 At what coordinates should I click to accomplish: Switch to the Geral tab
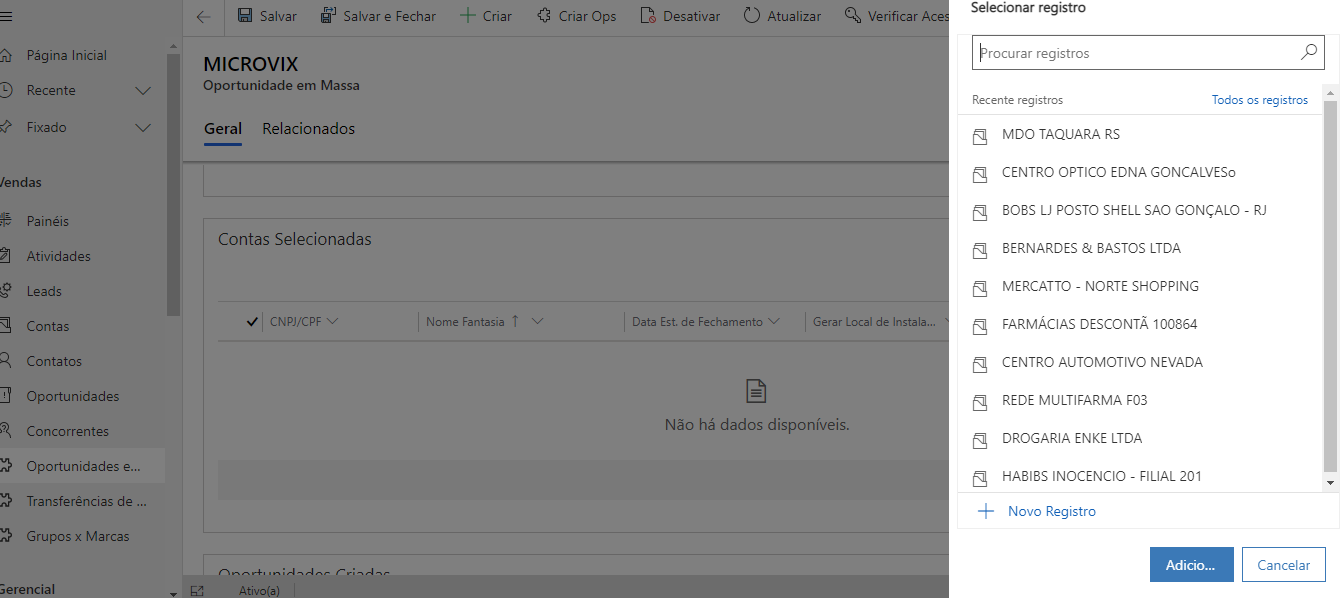tap(223, 129)
